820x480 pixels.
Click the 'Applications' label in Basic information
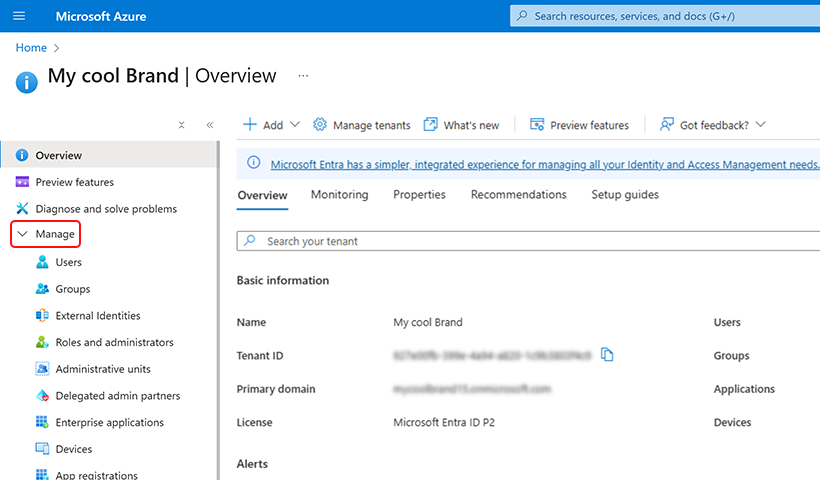point(744,388)
